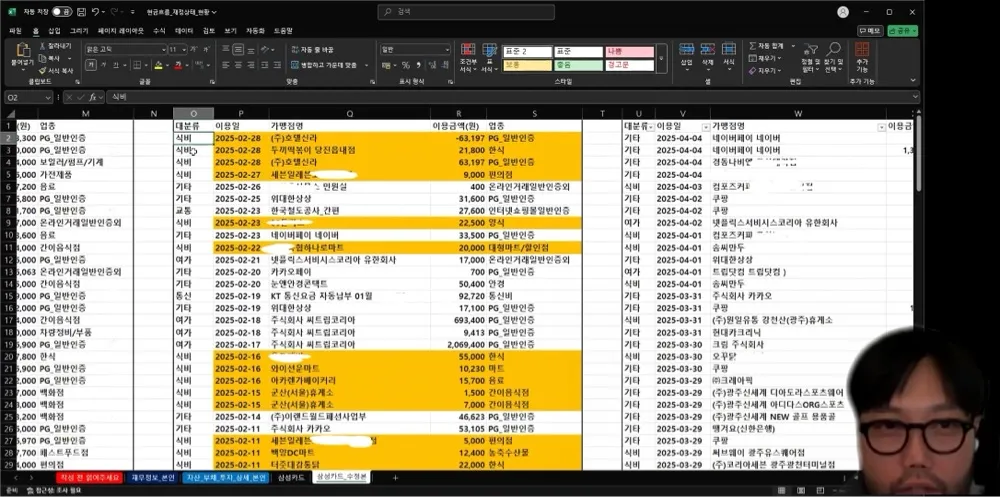This screenshot has width=1001, height=497.
Task: Collapse the ribbon with the chevron arrow
Action: click(x=912, y=80)
